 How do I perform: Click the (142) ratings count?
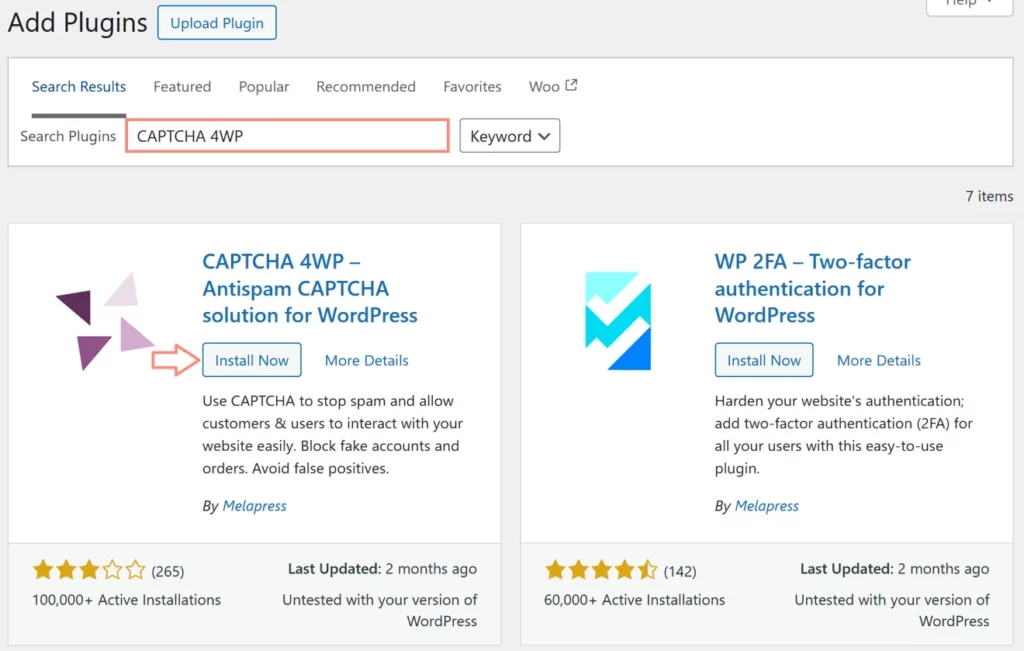click(680, 571)
